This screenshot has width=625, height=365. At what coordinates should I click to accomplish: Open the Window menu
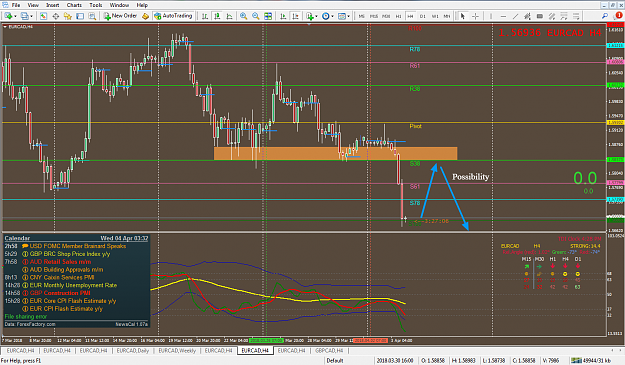pos(119,5)
